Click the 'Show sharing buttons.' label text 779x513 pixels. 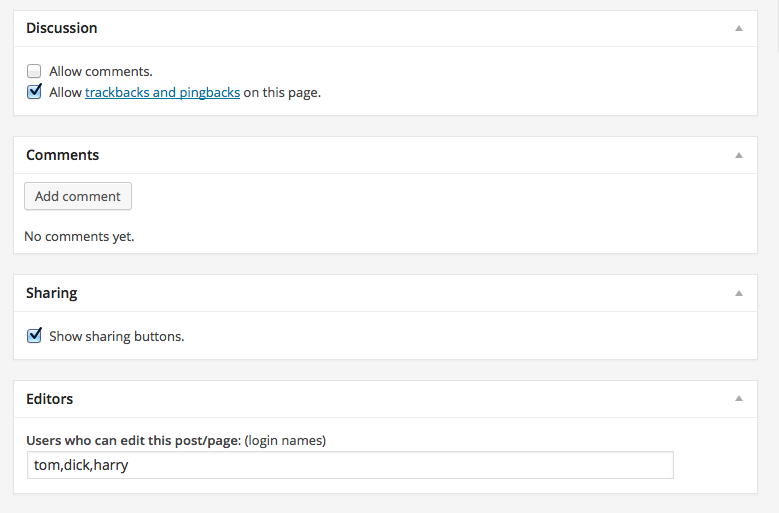[x=117, y=336]
